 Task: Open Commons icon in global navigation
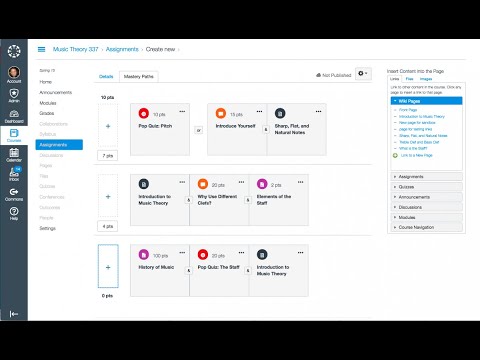click(14, 195)
